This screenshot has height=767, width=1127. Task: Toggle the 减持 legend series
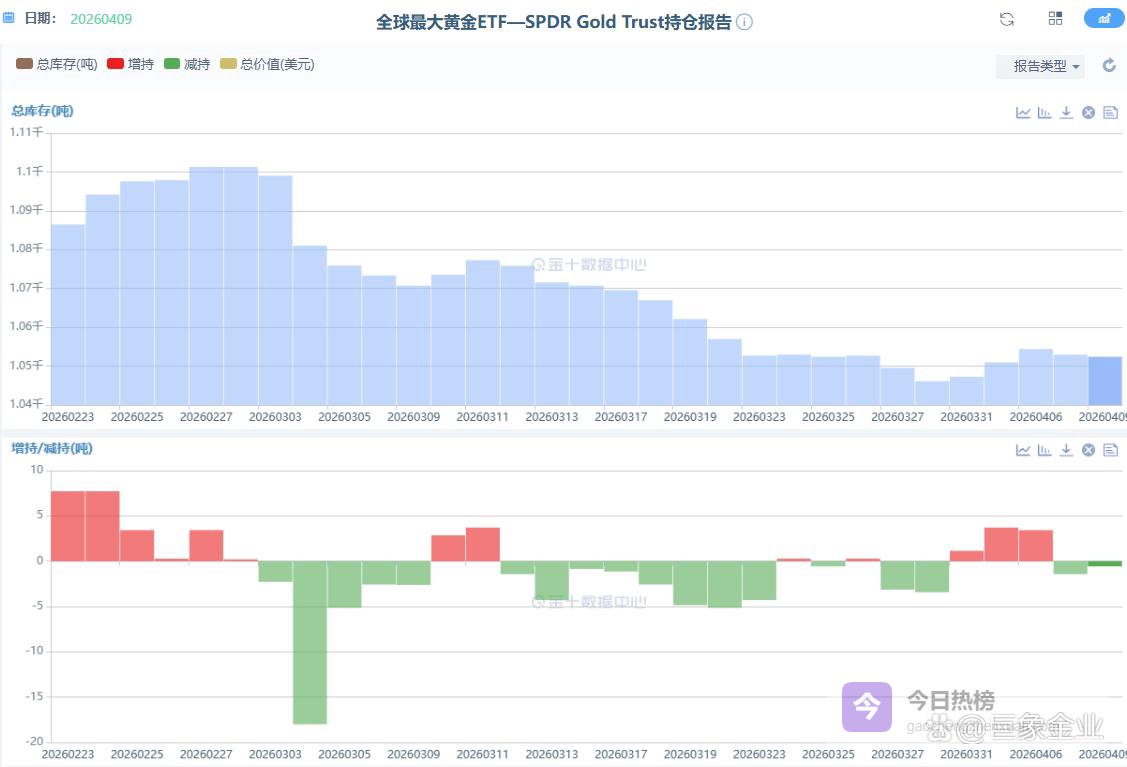186,64
